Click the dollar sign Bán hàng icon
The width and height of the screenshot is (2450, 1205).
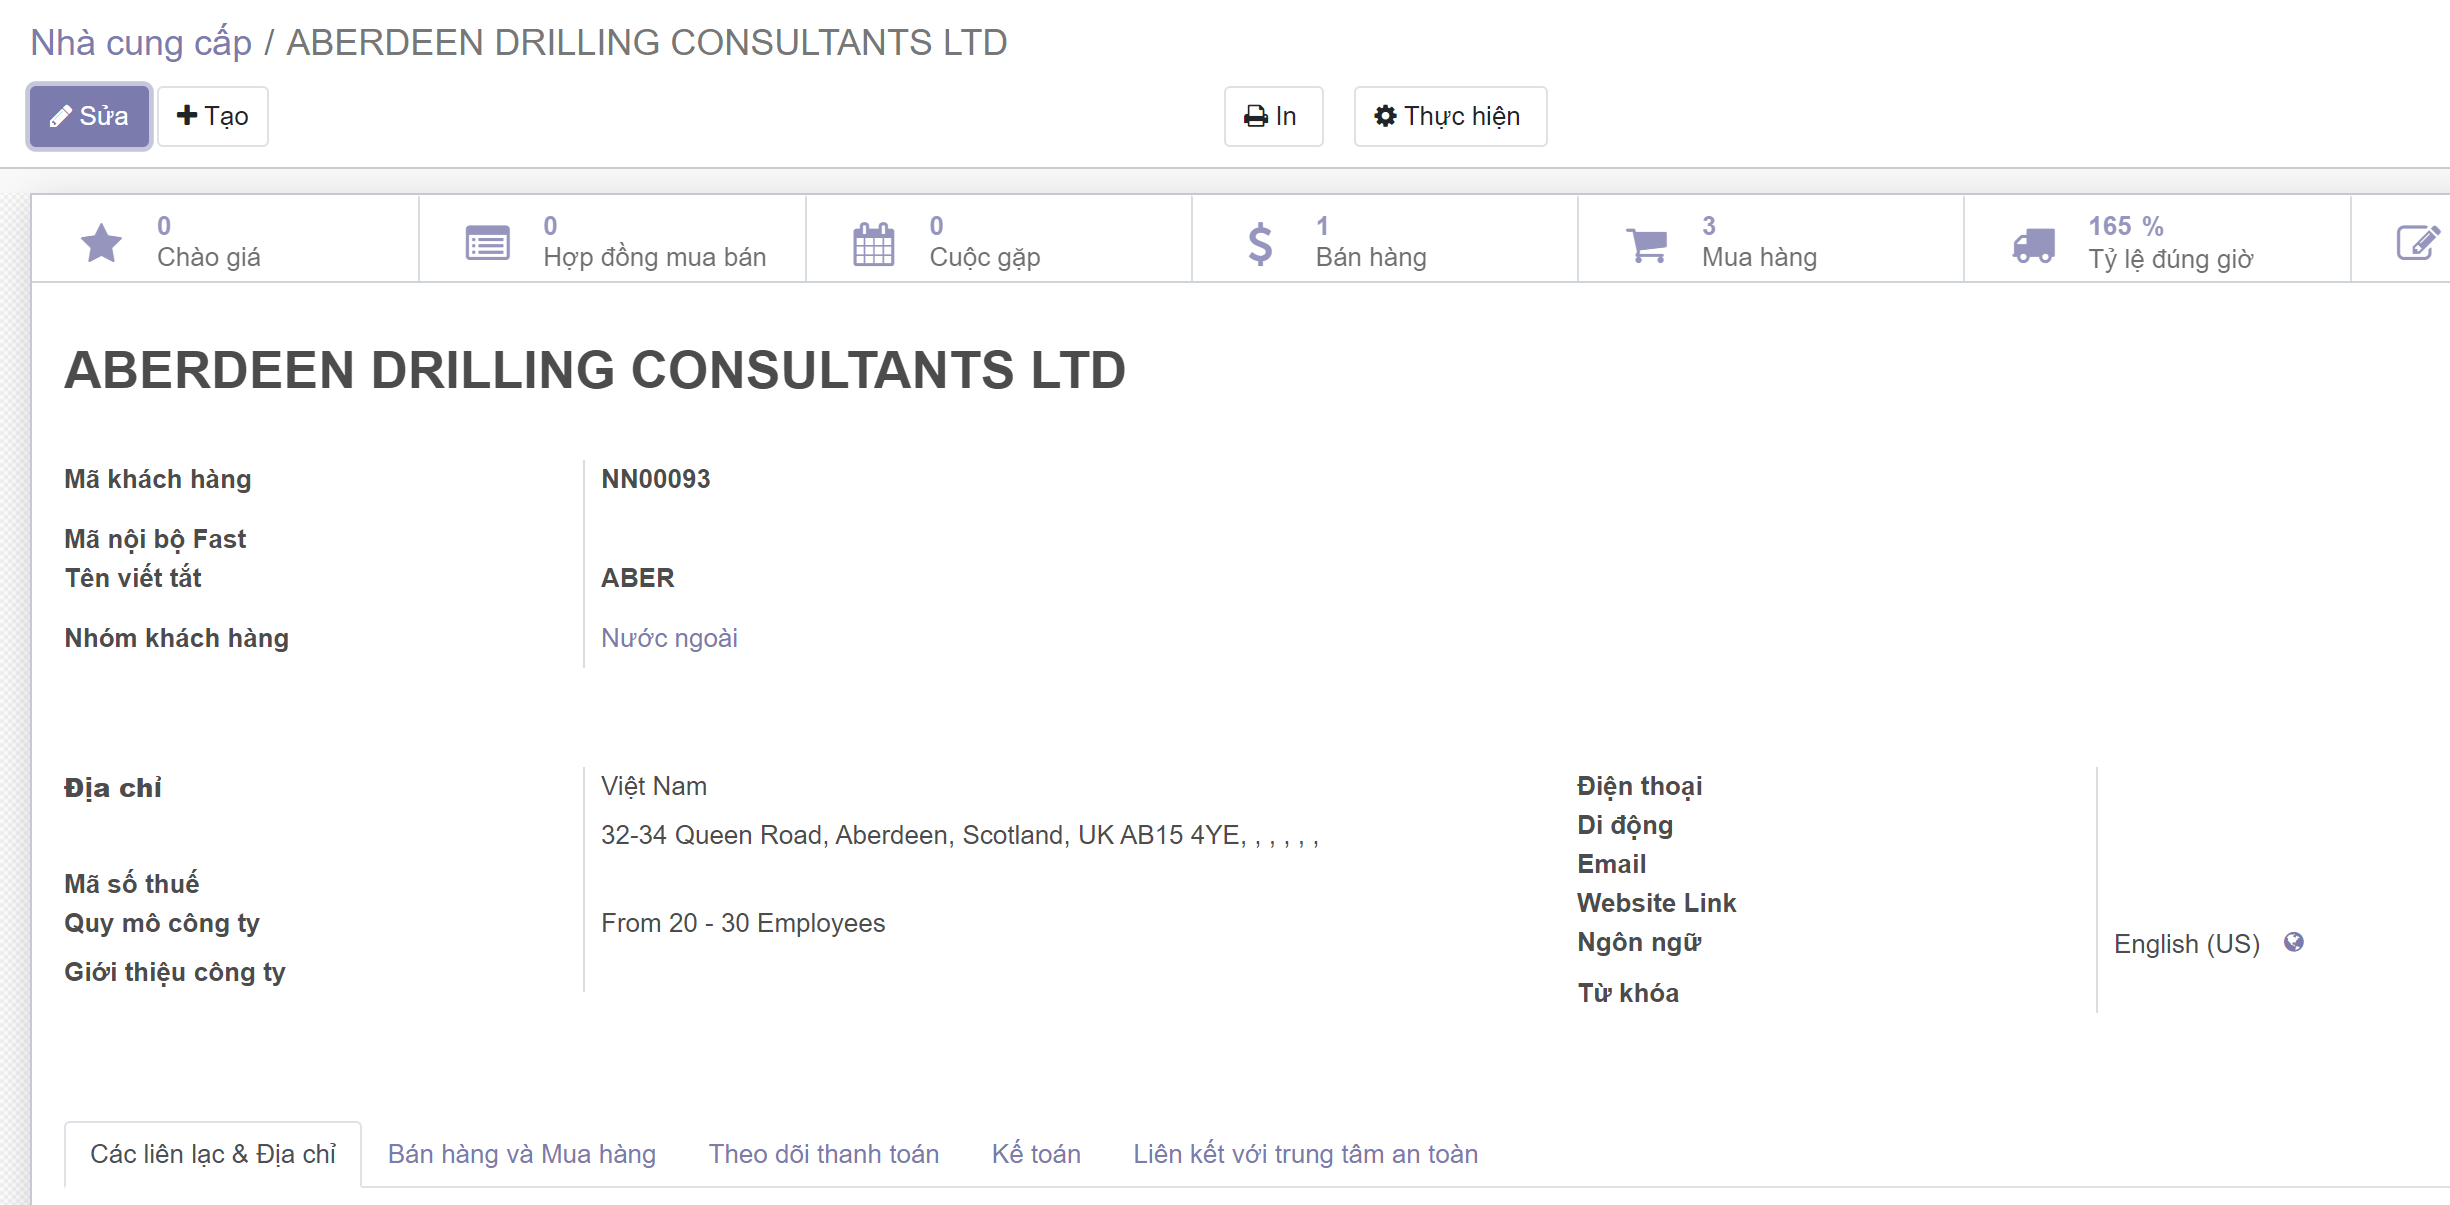click(1260, 243)
